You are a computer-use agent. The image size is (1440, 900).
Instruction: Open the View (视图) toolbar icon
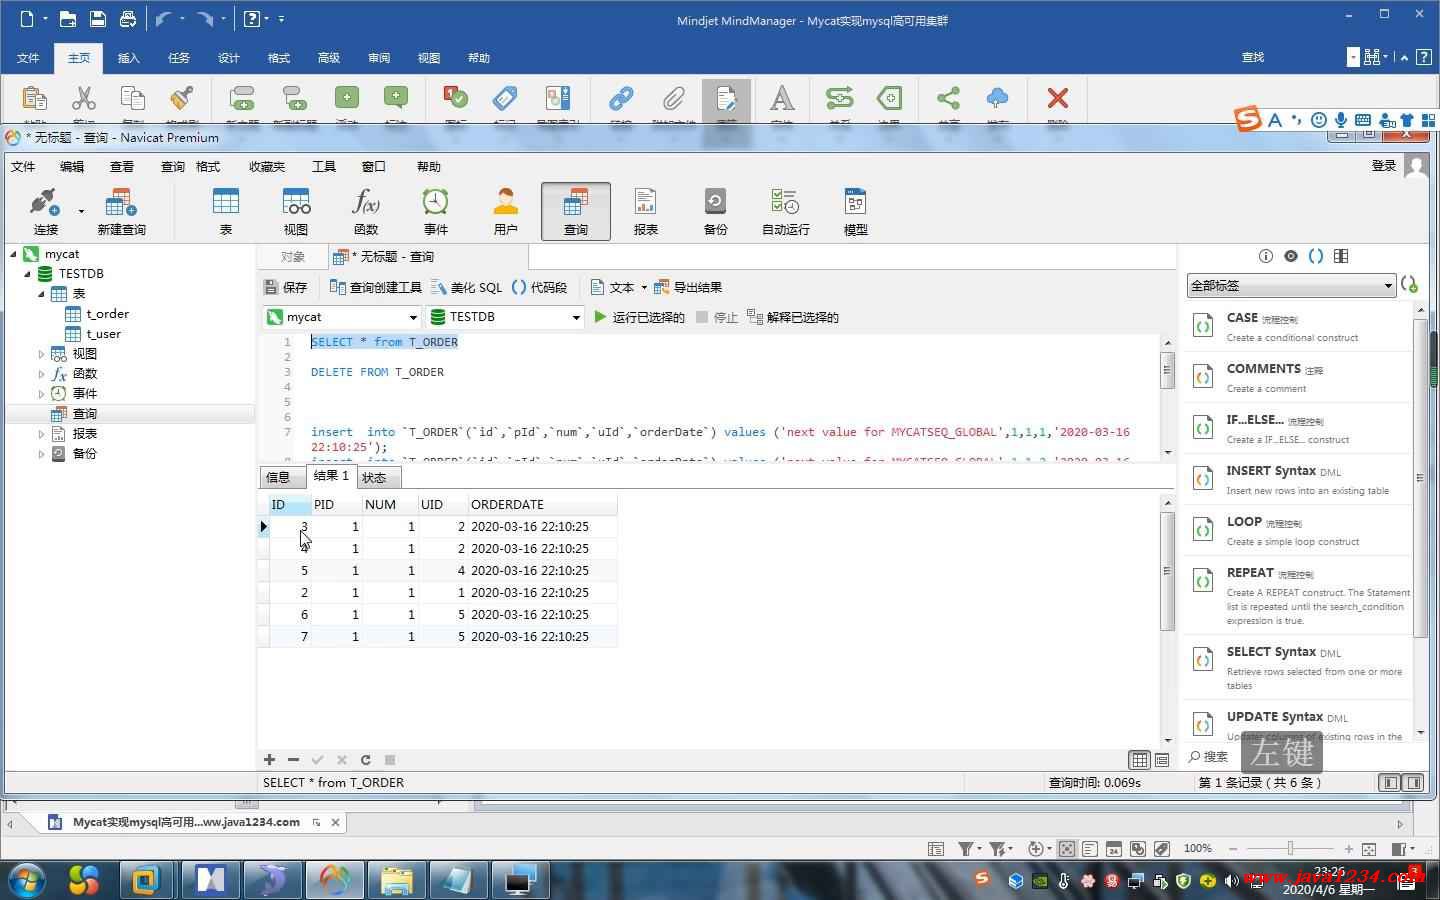tap(296, 212)
